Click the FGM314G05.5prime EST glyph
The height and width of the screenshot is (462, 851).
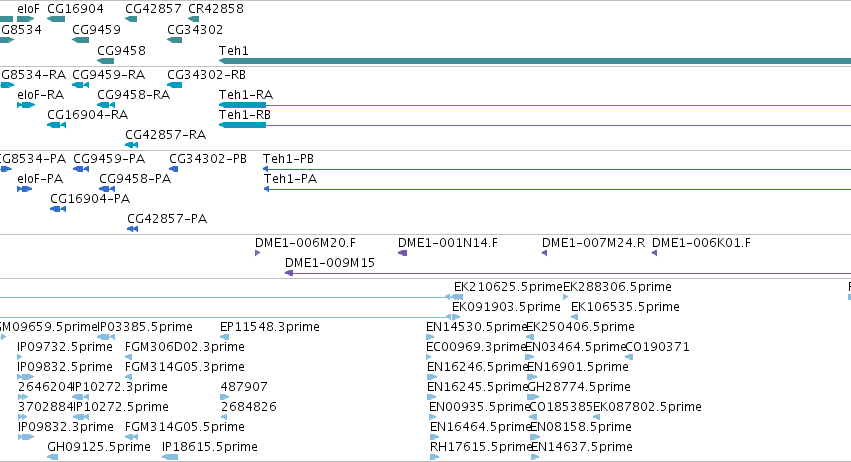click(131, 437)
